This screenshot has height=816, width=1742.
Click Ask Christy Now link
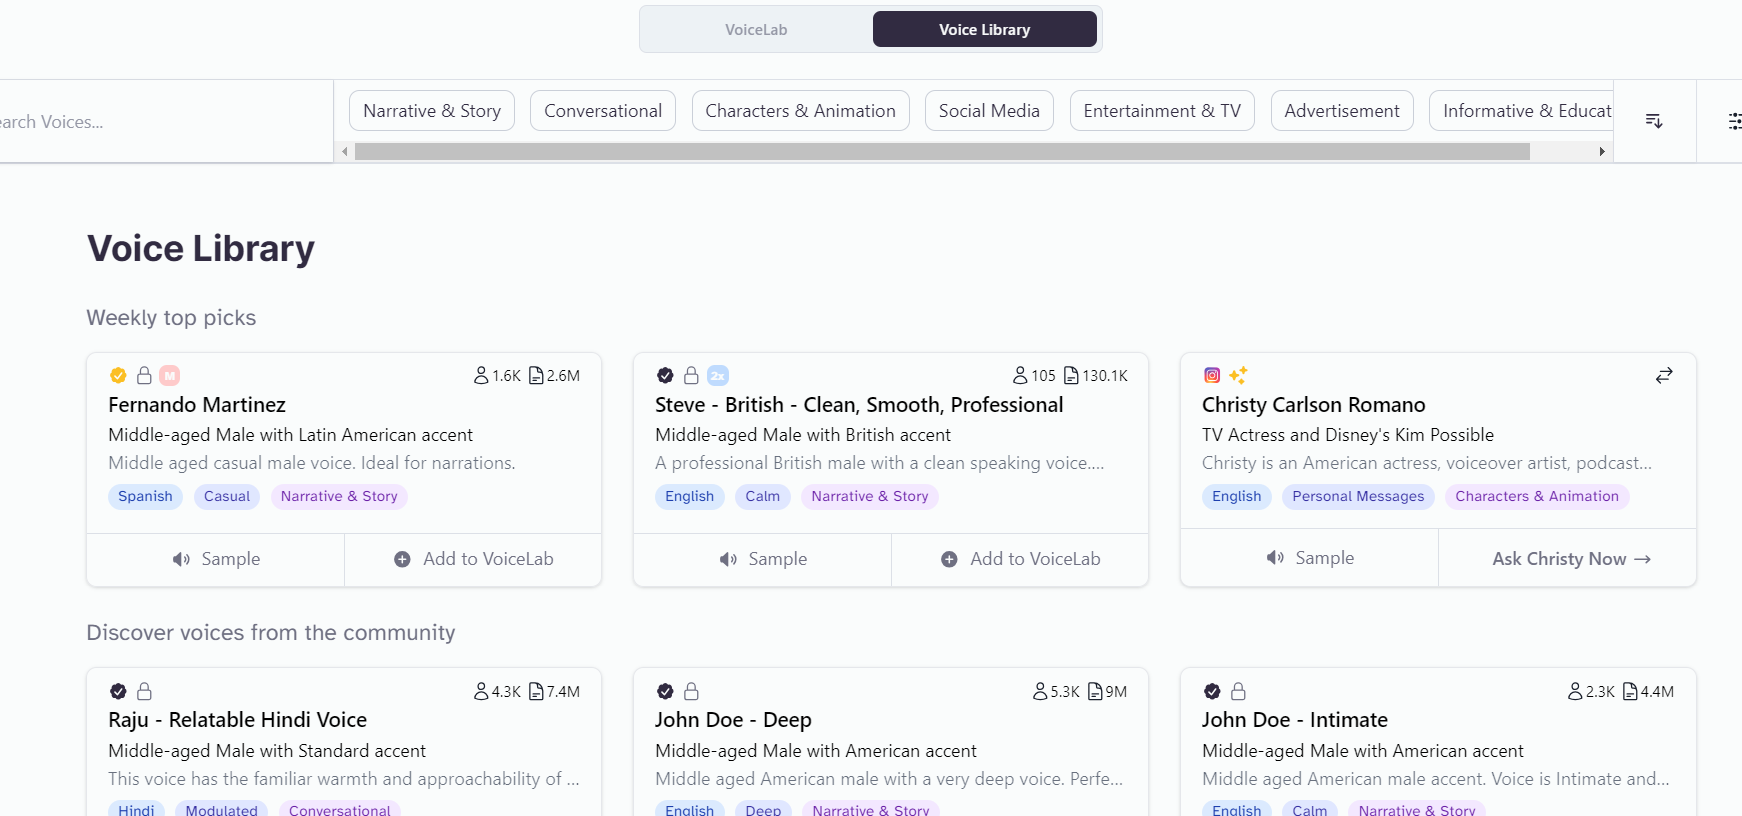1569,559
